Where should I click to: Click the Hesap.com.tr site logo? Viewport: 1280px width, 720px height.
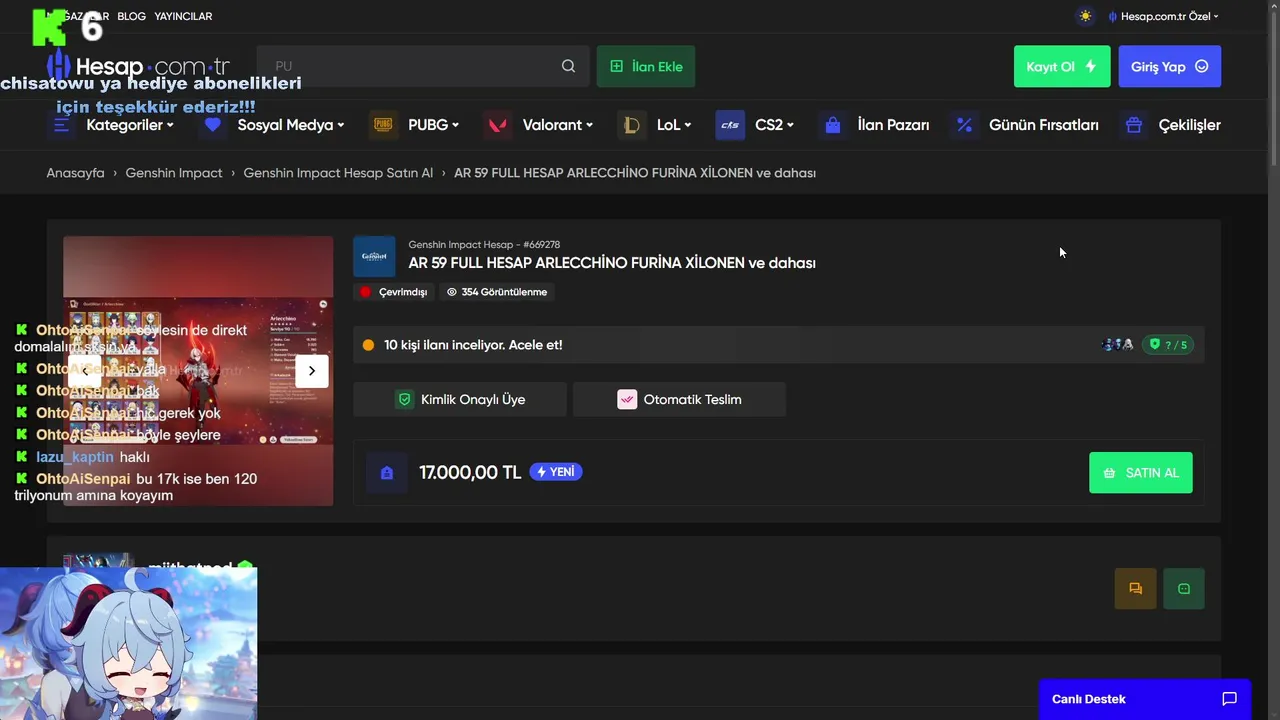(138, 67)
